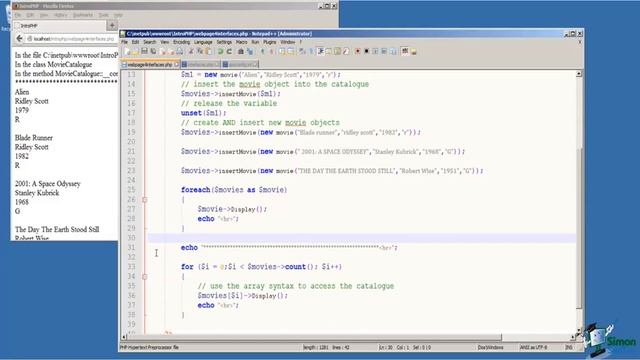Image resolution: width=640 pixels, height=360 pixels.
Task: Click the Zoom In toolbar icon
Action: coord(262,51)
